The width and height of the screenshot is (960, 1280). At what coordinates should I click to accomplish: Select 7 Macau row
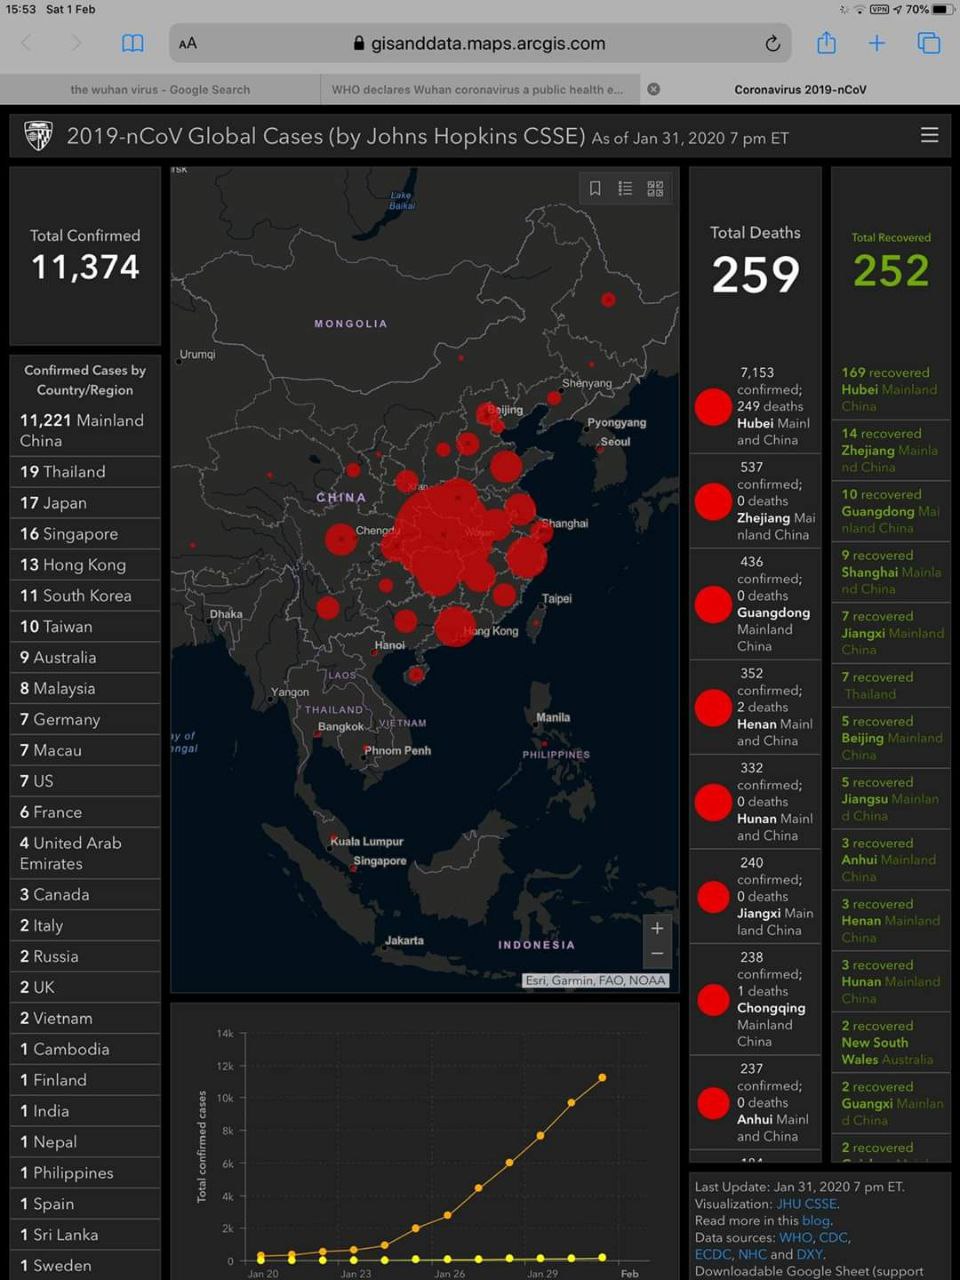point(85,750)
